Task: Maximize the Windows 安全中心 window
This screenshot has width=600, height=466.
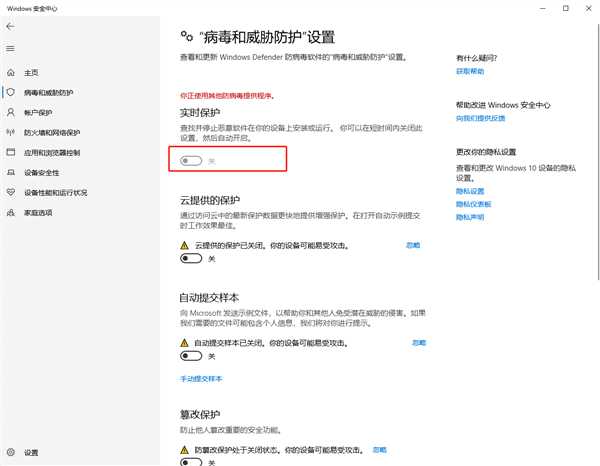Action: click(566, 8)
